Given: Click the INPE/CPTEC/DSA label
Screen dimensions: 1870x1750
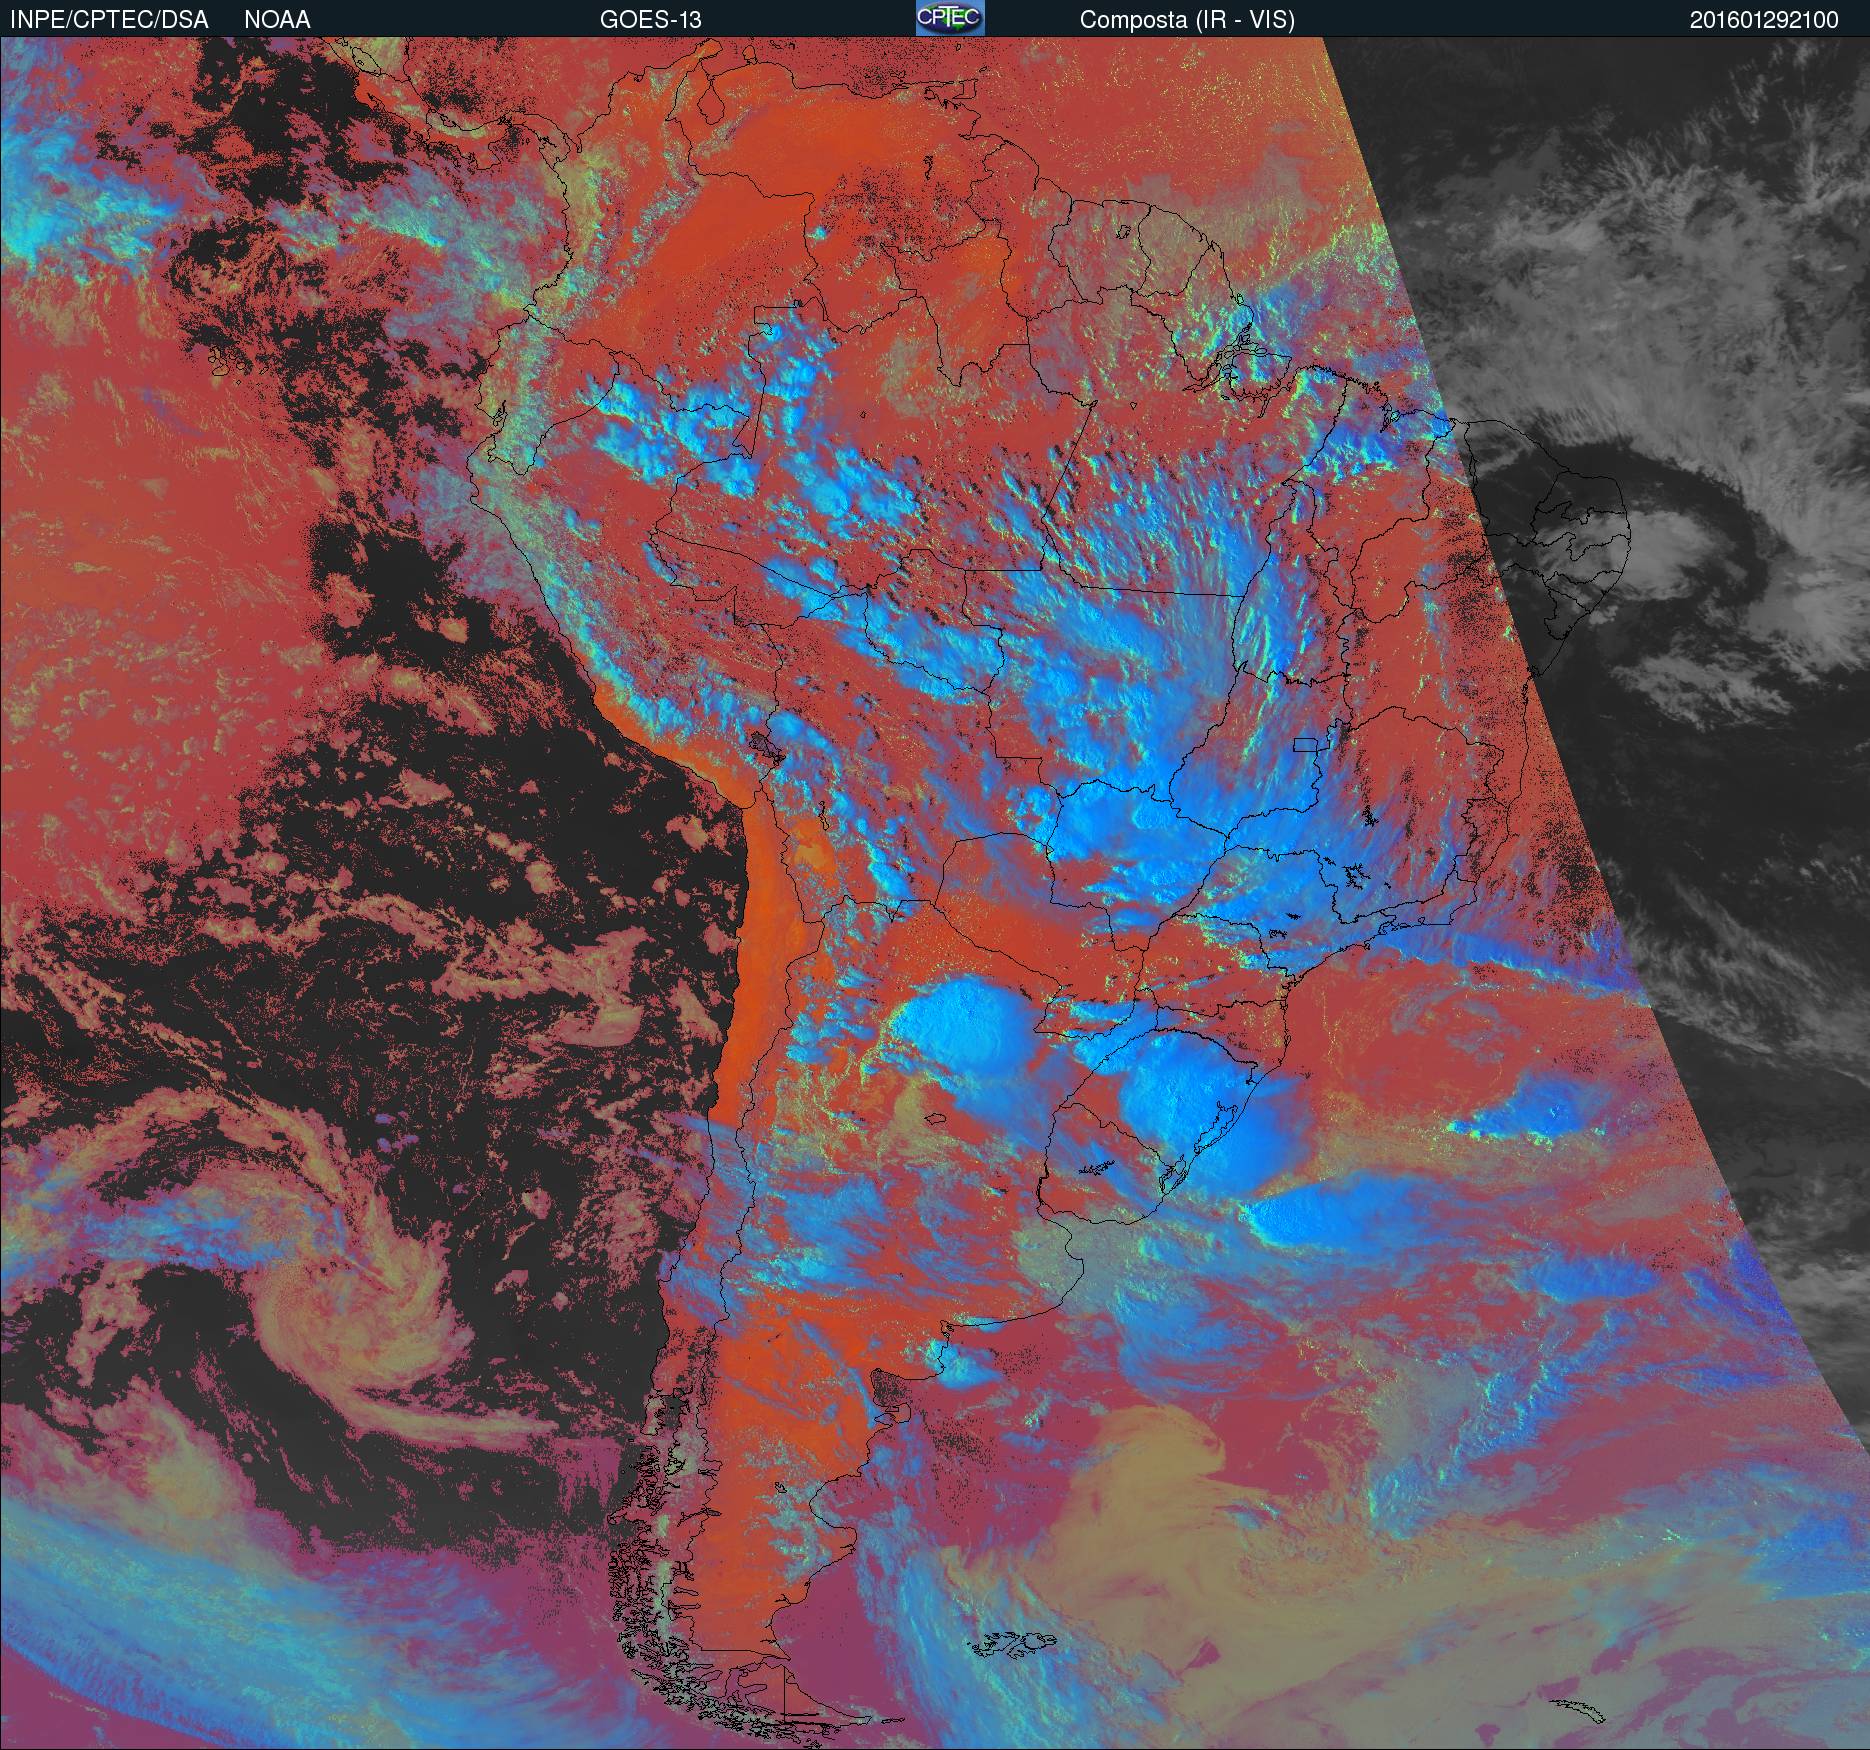Looking at the screenshot, I should click(x=109, y=20).
